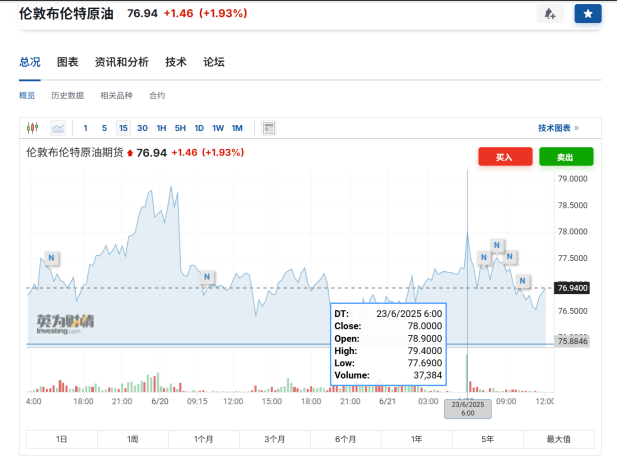This screenshot has width=617, height=457.
Task: Click the N news marker above 76.94 label
Action: tap(522, 281)
